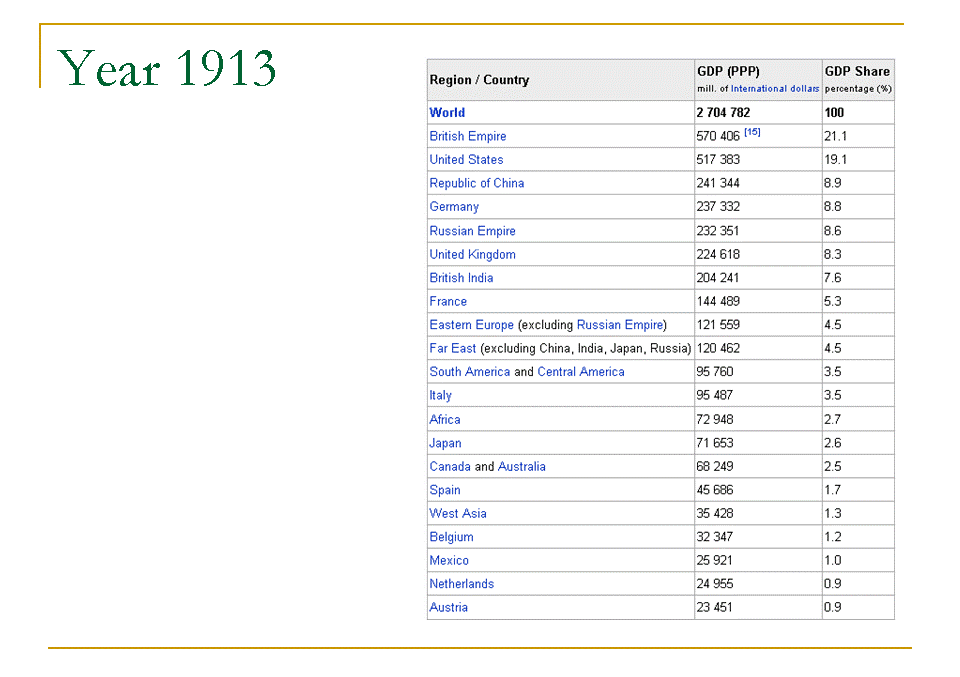Click the Netherlands link
960x677 pixels.
pyautogui.click(x=461, y=584)
